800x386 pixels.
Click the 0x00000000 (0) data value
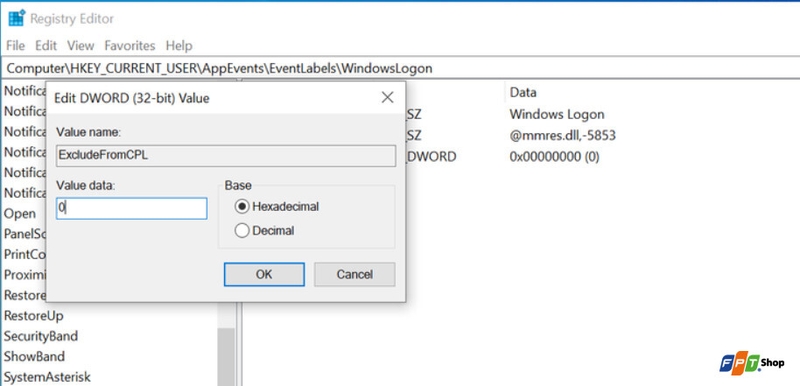coord(554,157)
